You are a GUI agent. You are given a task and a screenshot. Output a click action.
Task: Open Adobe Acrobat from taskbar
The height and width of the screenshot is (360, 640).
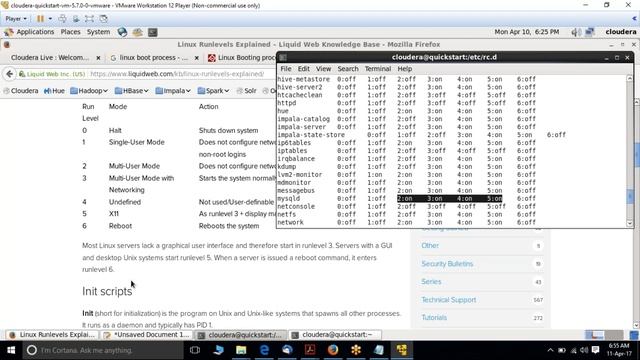310,350
